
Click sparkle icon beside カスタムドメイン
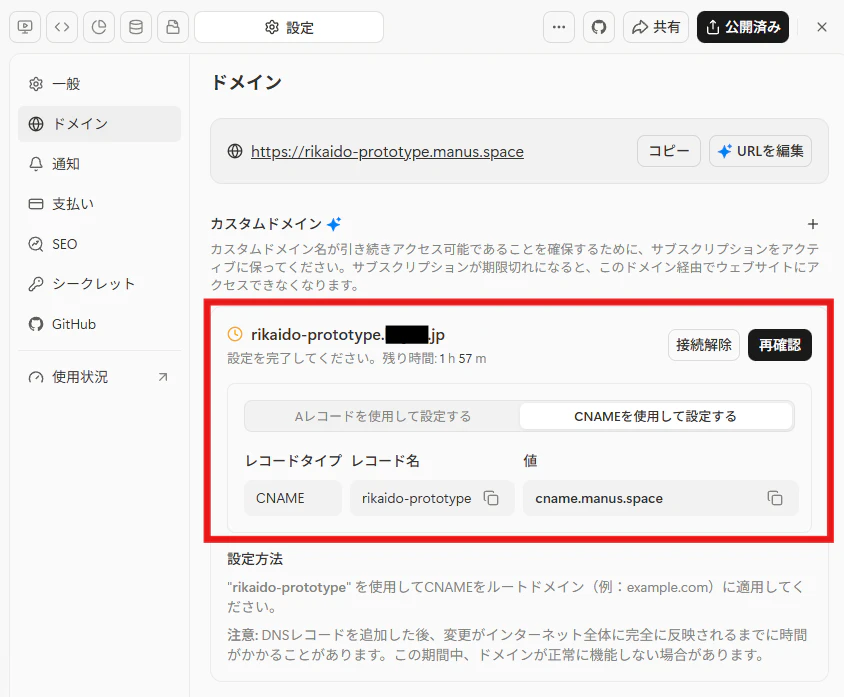pyautogui.click(x=334, y=224)
